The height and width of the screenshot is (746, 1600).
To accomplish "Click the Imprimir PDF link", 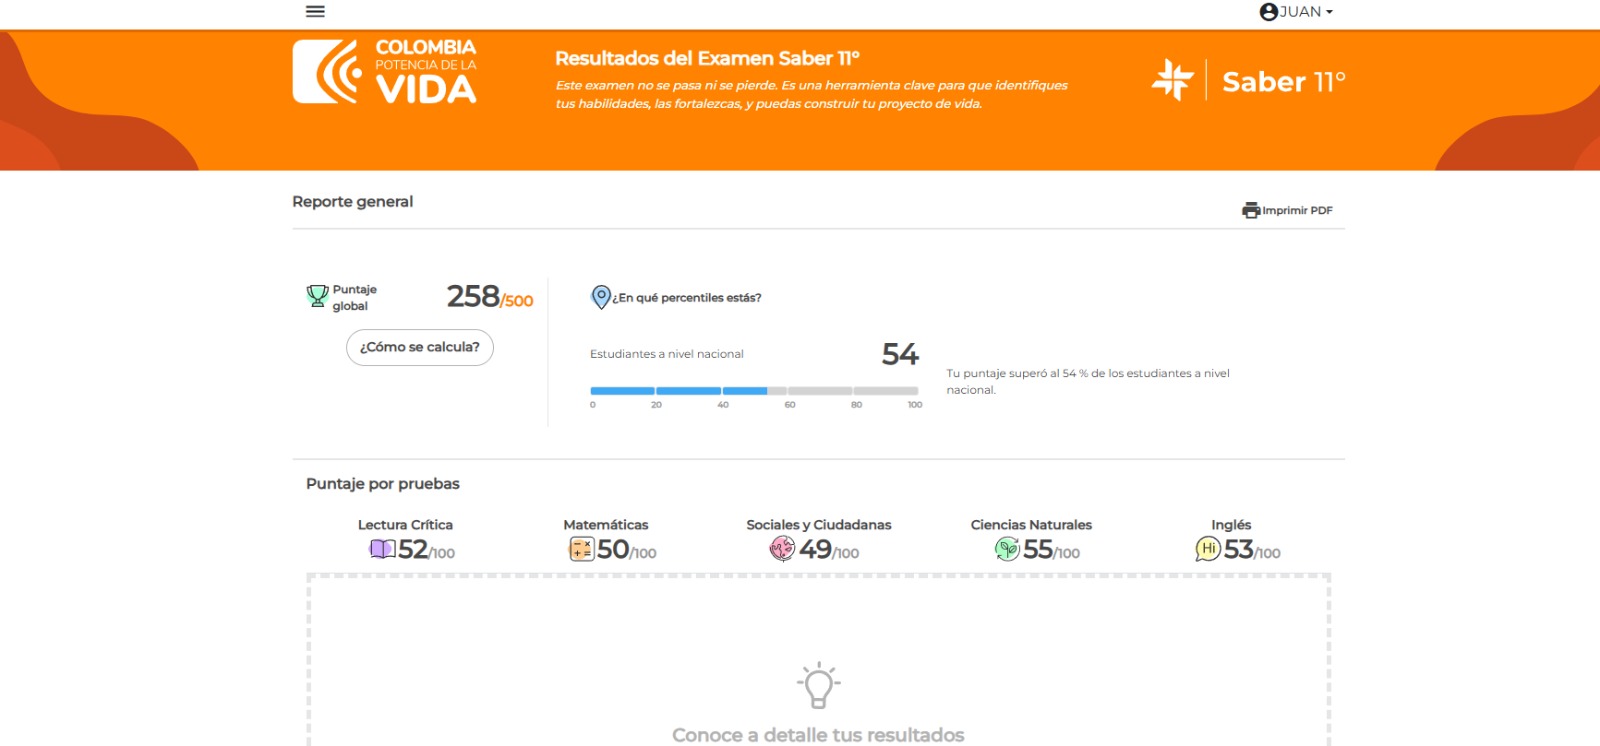I will tap(1297, 211).
